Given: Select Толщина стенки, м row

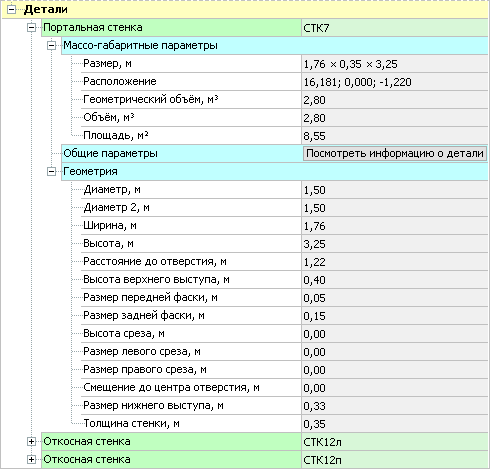Looking at the screenshot, I should 285,424.
